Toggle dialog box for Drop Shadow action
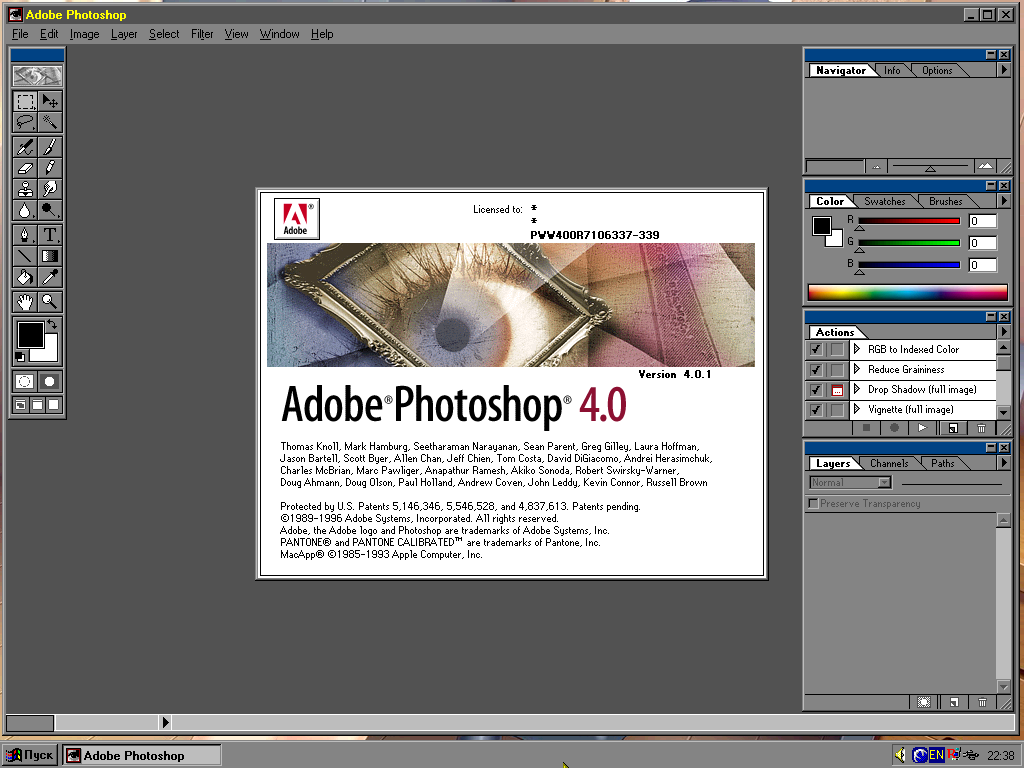The height and width of the screenshot is (768, 1024). tap(837, 389)
